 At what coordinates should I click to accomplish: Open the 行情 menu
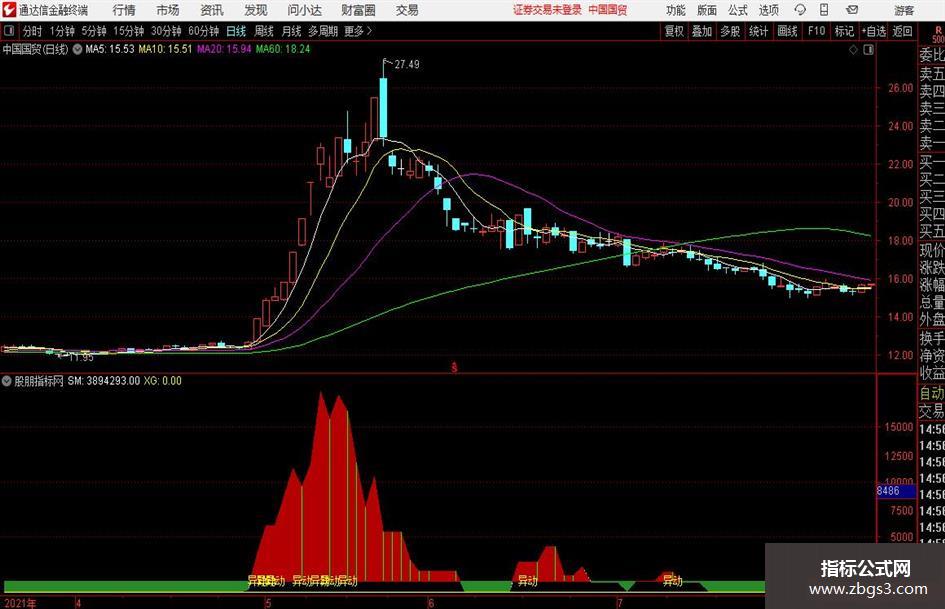click(x=124, y=10)
